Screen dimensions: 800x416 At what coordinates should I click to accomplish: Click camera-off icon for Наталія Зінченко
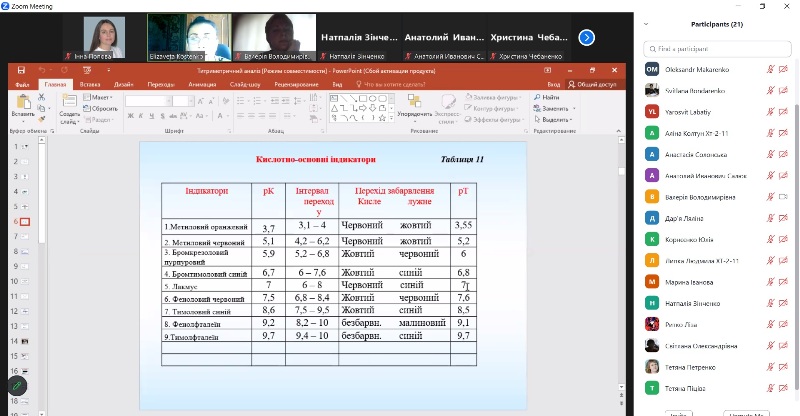coord(784,302)
